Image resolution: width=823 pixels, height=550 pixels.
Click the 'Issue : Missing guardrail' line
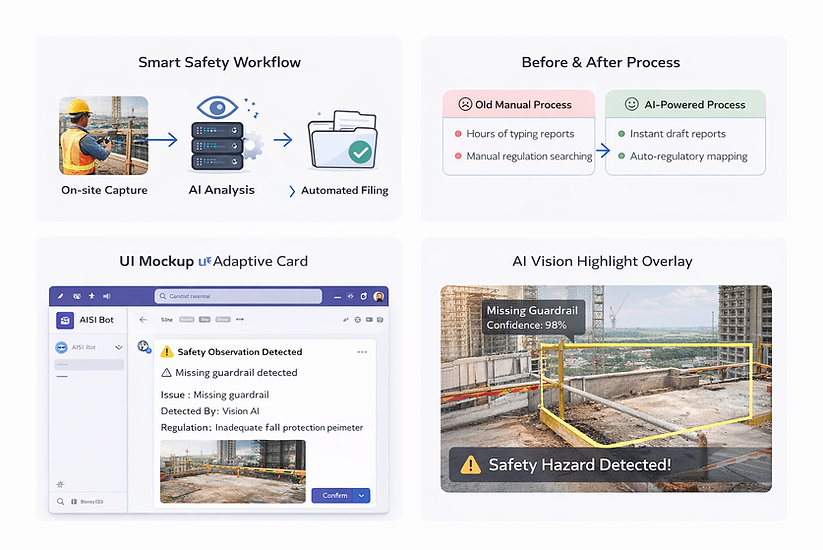pos(215,395)
